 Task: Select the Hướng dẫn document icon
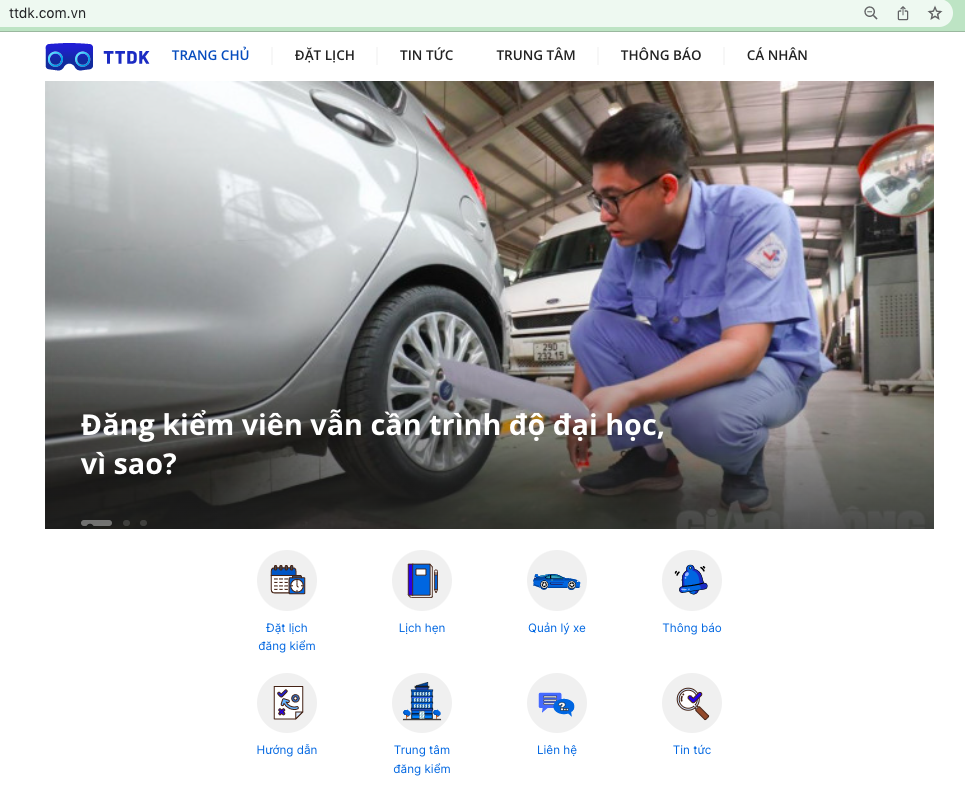287,702
